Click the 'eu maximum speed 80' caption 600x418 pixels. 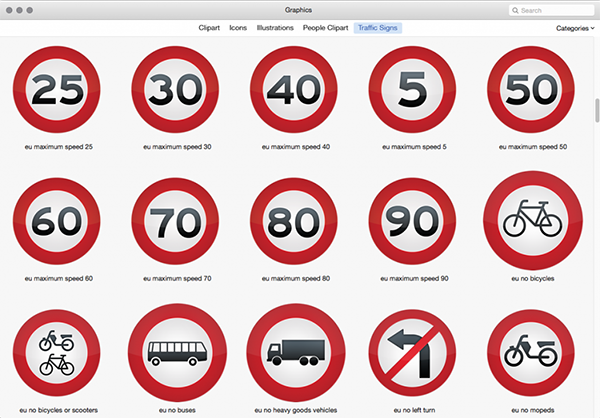(x=296, y=279)
